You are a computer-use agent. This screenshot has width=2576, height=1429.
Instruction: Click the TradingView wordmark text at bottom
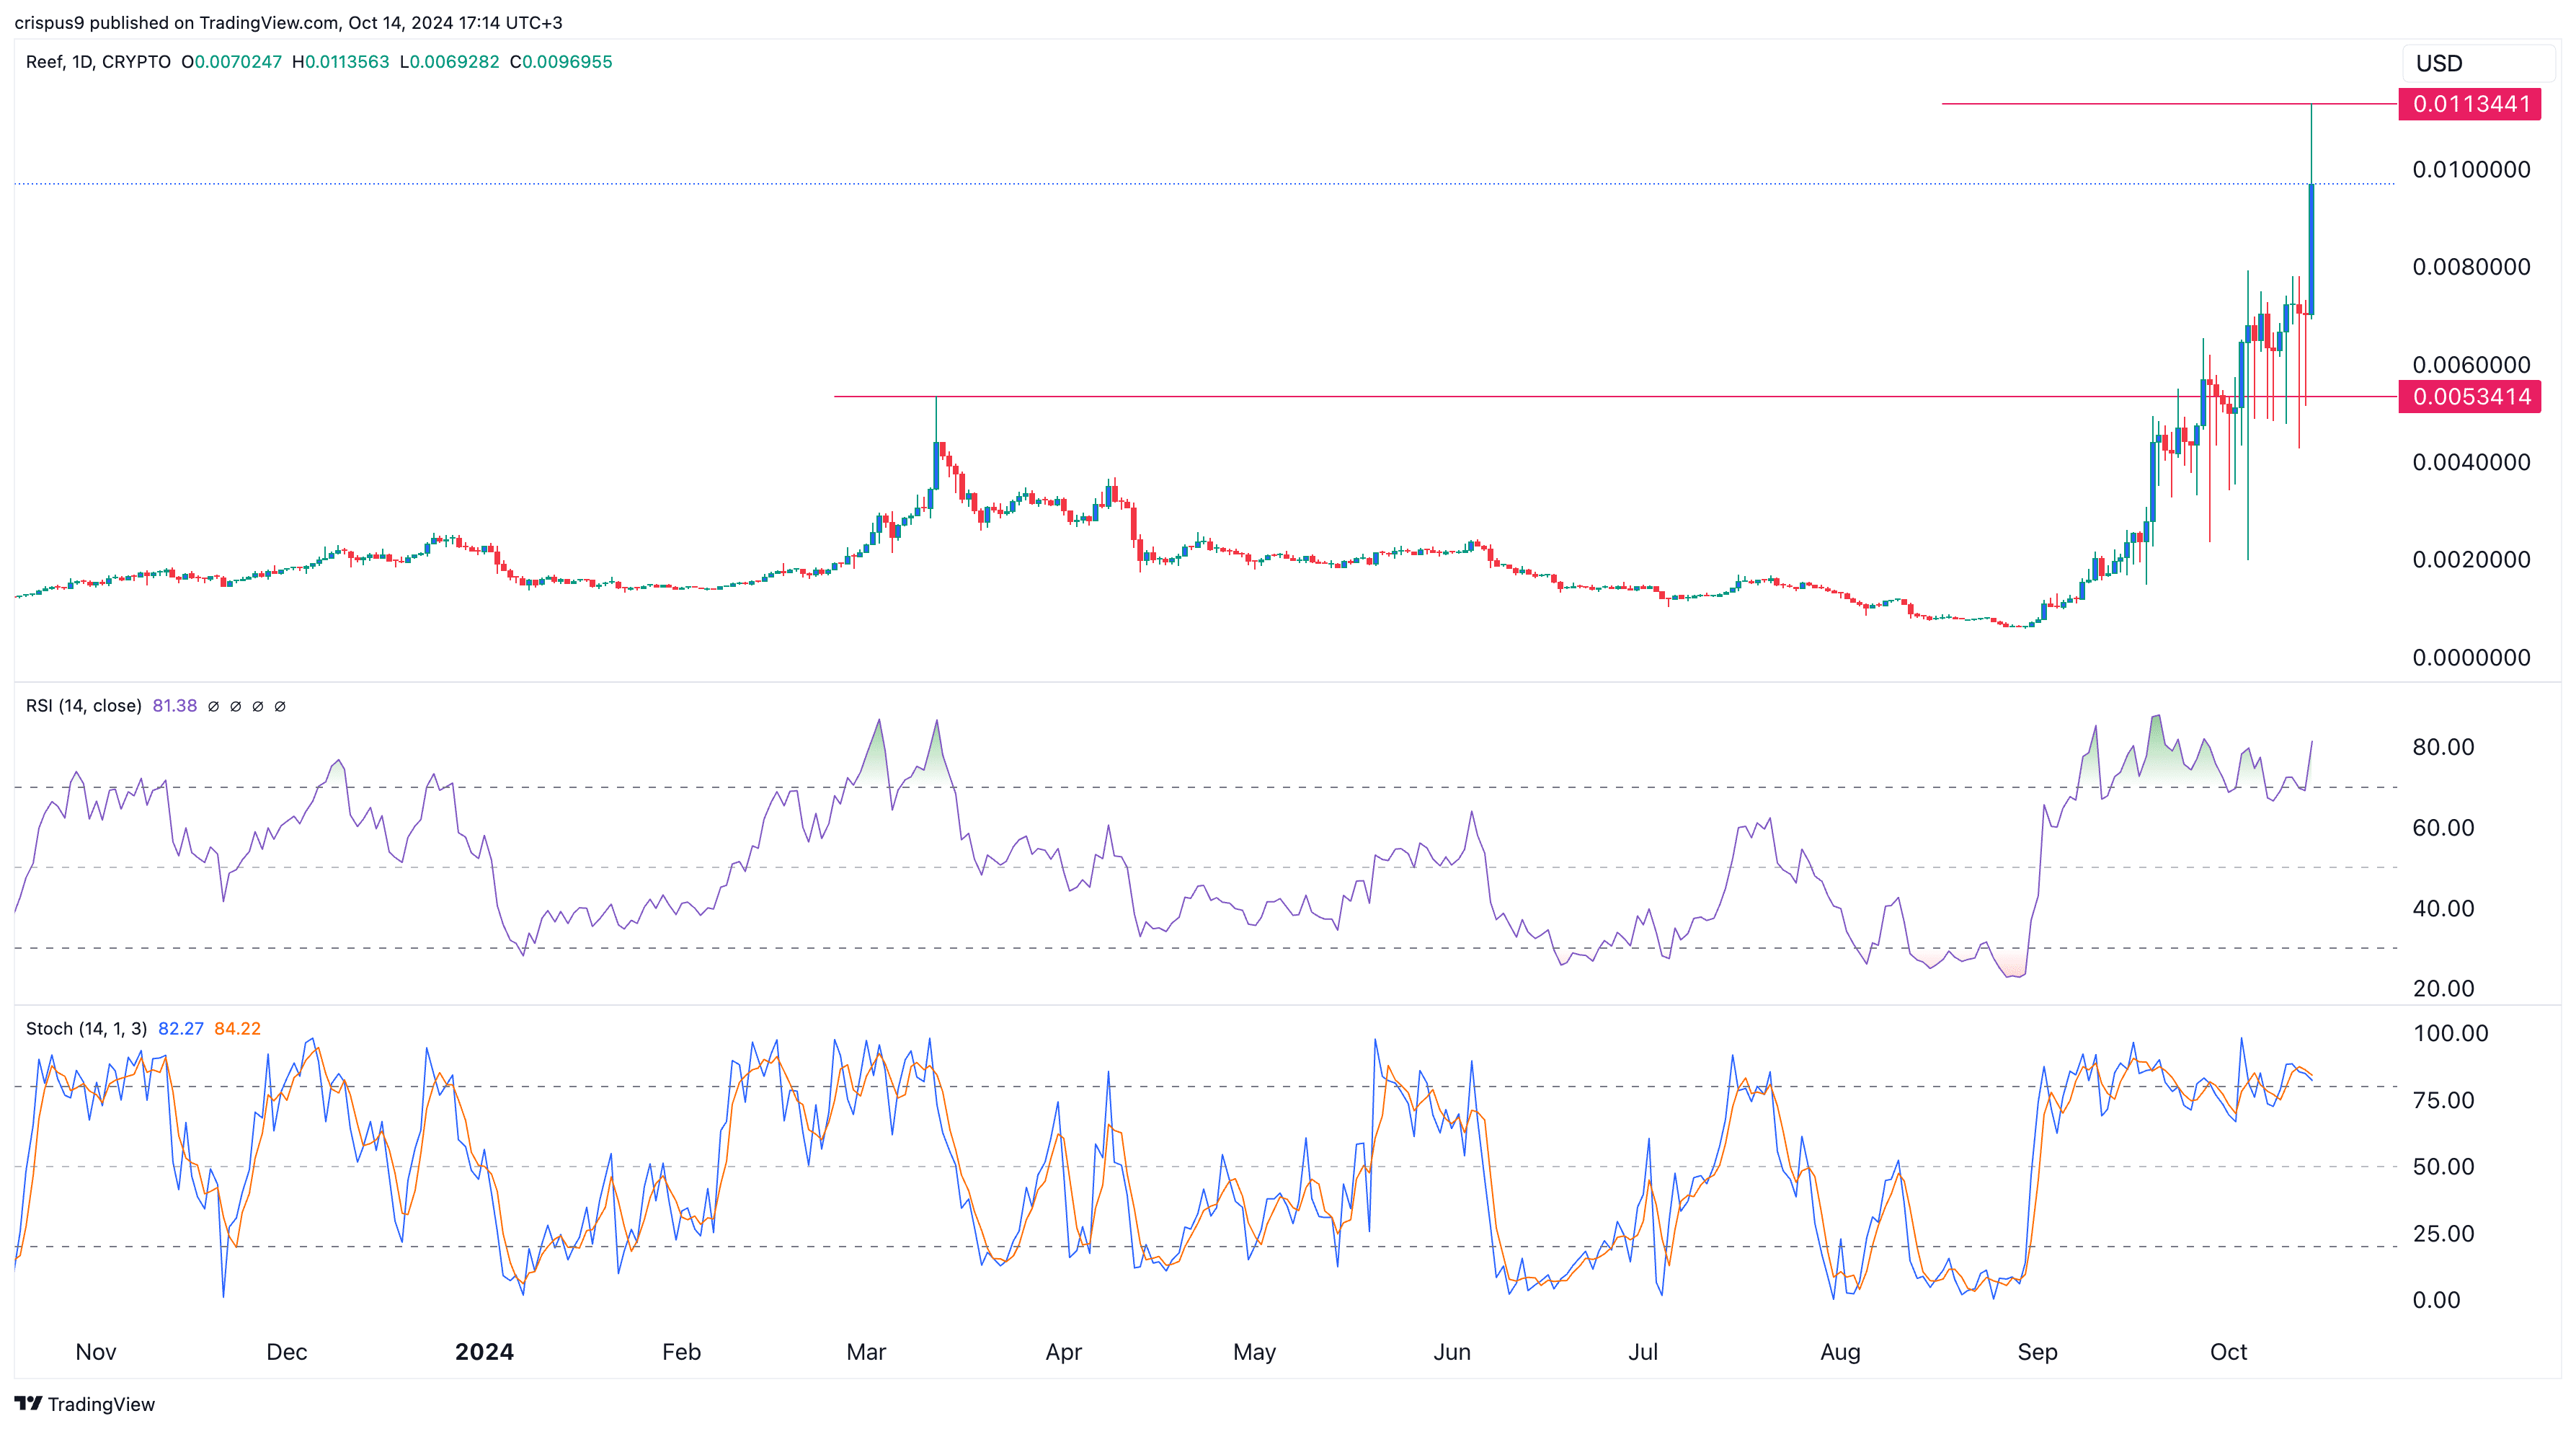point(101,1404)
